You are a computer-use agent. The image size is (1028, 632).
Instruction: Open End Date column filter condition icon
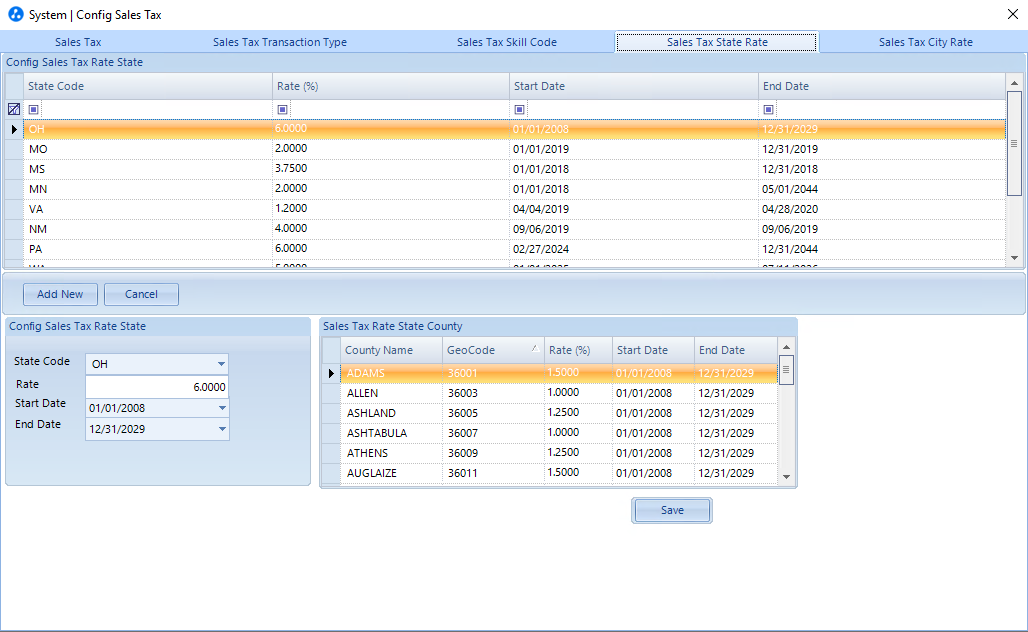click(x=768, y=109)
